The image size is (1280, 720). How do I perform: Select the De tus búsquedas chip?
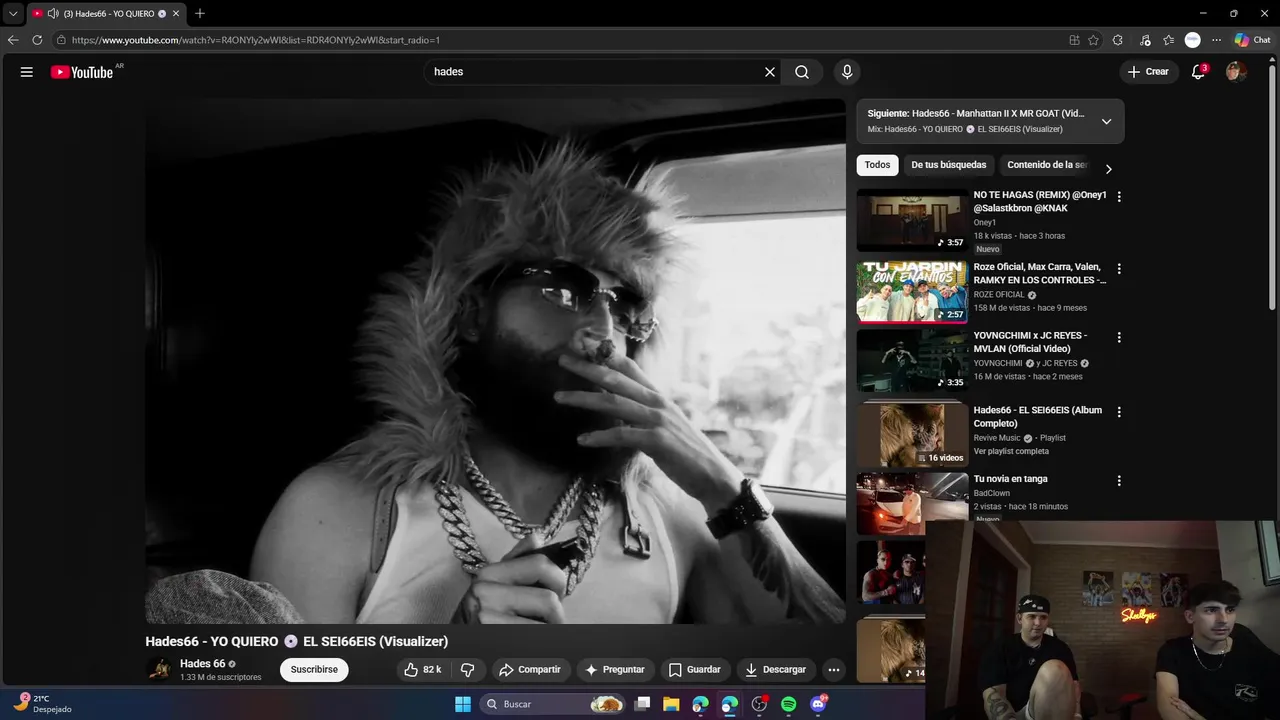(x=948, y=165)
